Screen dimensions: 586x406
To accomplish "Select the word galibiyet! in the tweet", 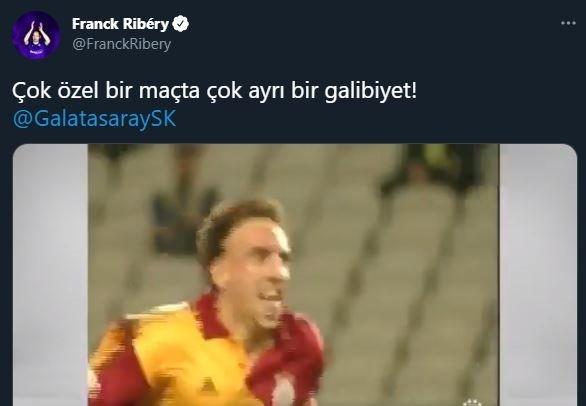I will pyautogui.click(x=370, y=91).
